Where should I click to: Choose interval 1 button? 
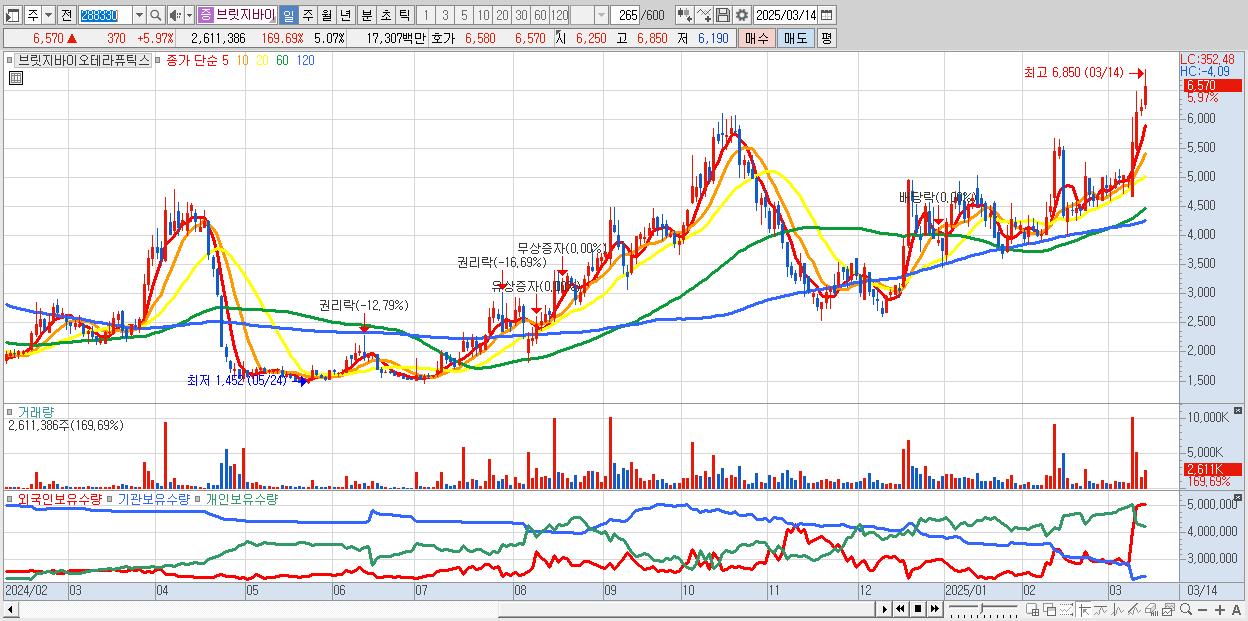tap(426, 16)
